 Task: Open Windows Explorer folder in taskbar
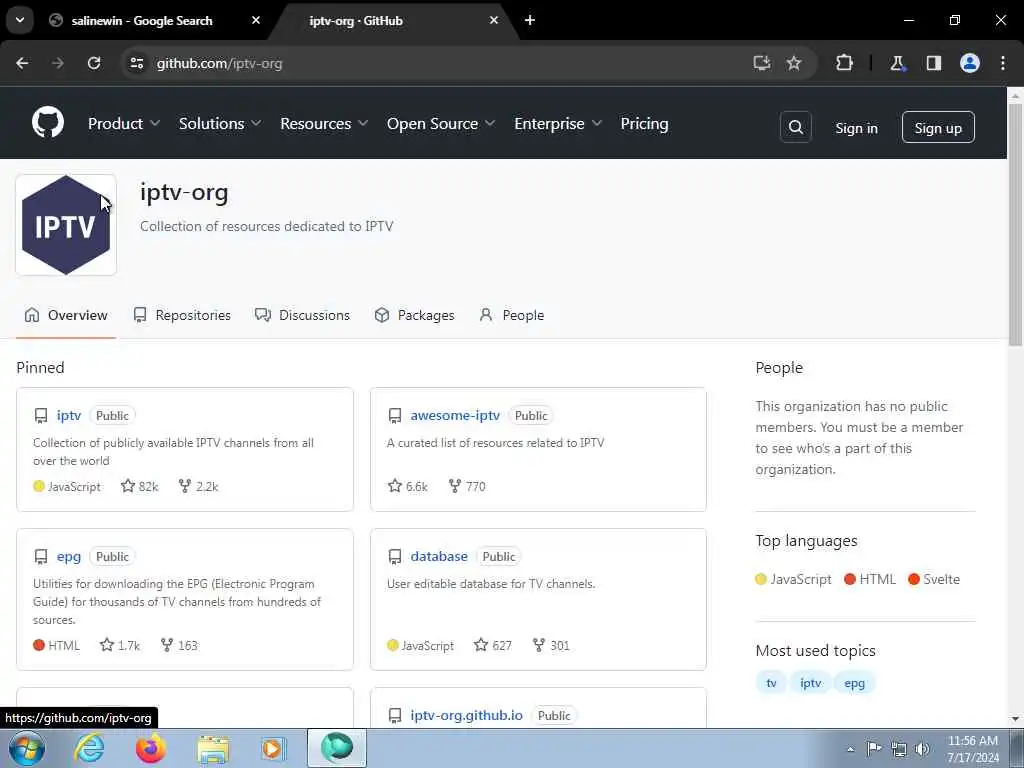(213, 749)
